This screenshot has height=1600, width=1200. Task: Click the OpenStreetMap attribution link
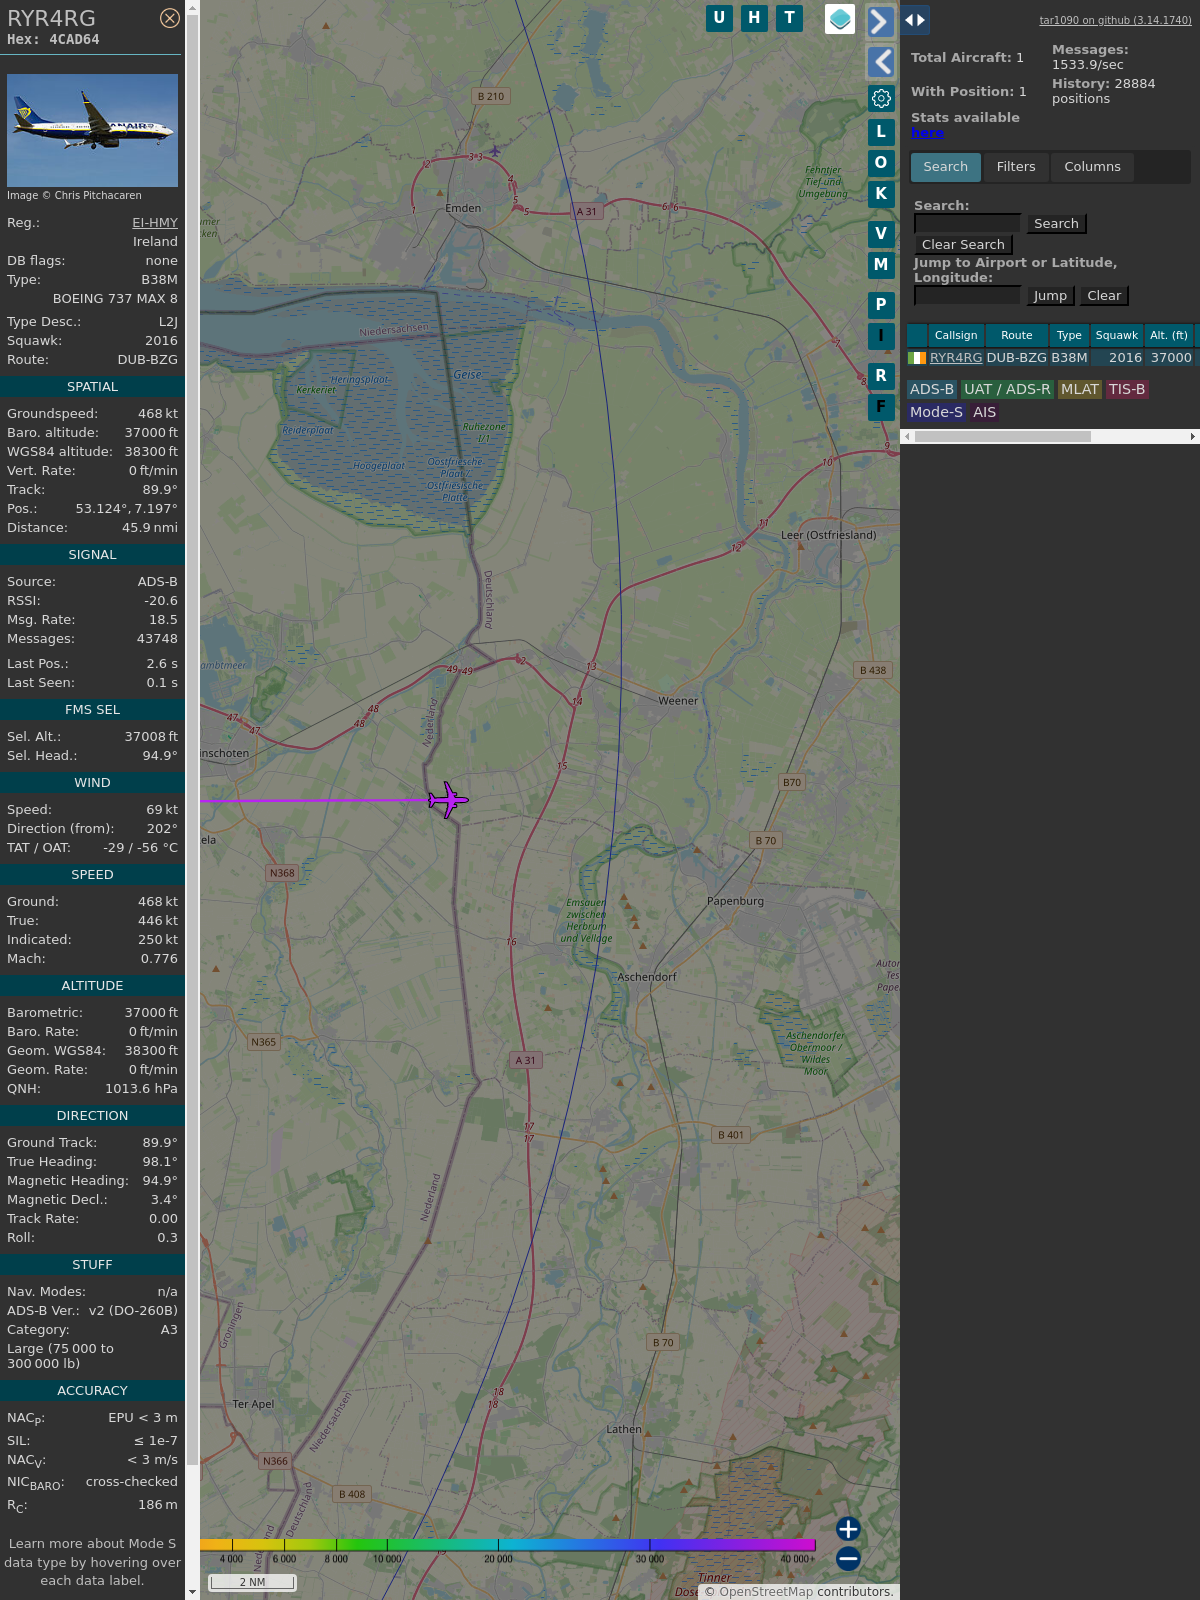(766, 1592)
